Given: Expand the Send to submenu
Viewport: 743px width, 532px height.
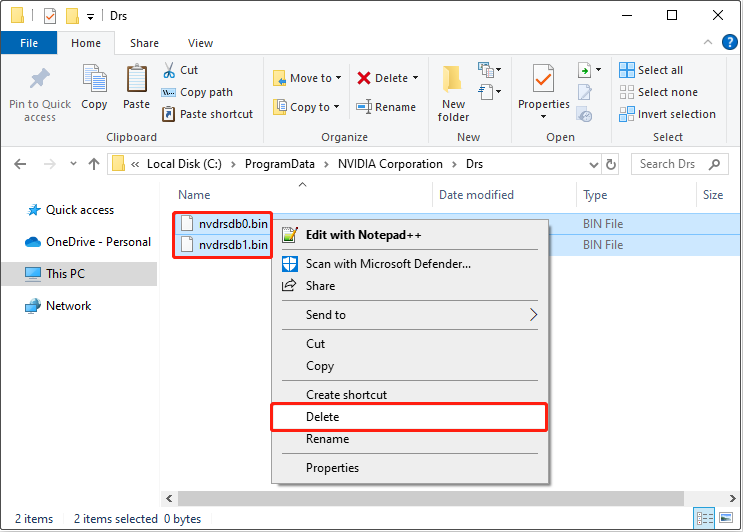Looking at the screenshot, I should [409, 315].
